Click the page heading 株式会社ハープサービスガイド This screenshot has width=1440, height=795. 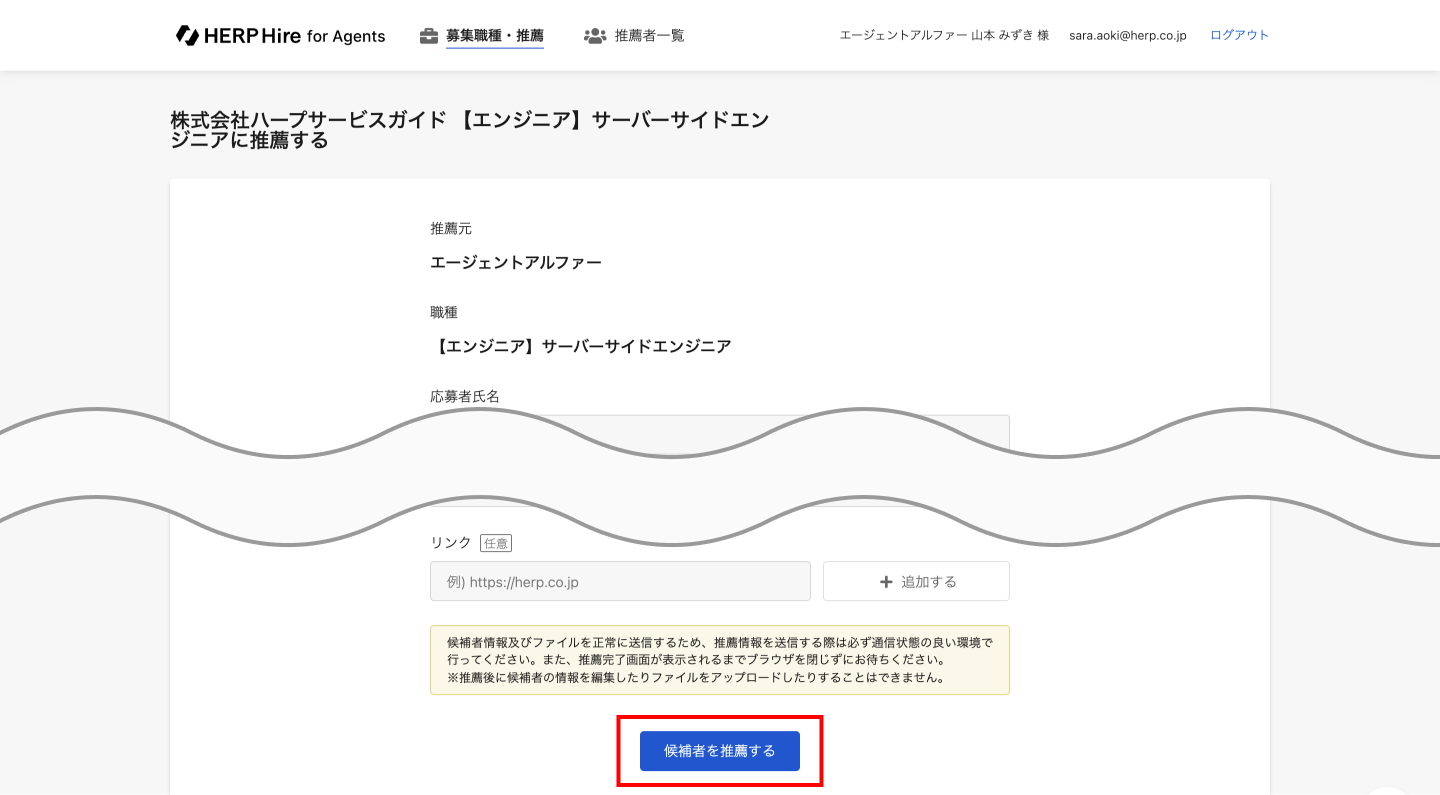(470, 130)
